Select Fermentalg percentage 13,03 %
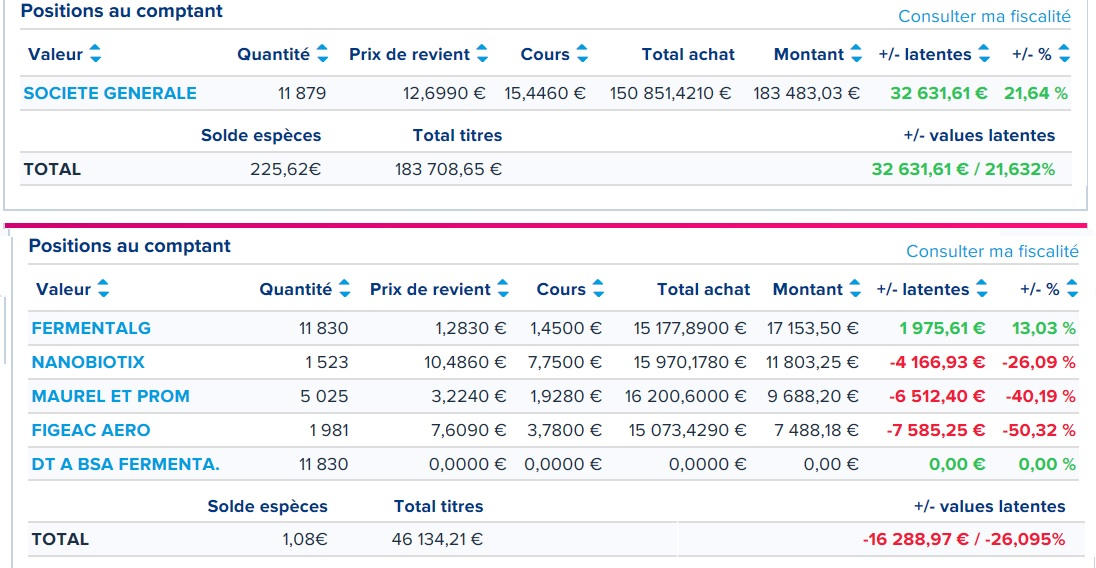The width and height of the screenshot is (1096, 568). [x=1044, y=328]
